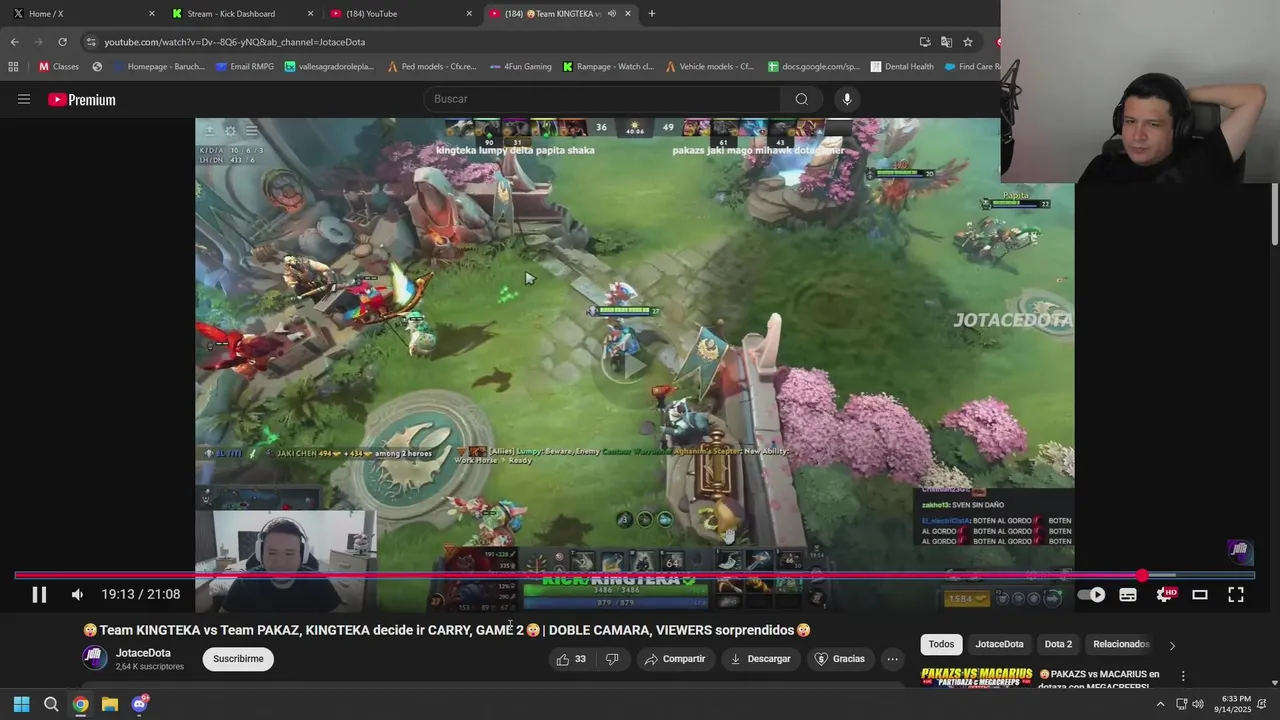Reload the current page
Viewport: 1280px width, 720px height.
point(62,42)
